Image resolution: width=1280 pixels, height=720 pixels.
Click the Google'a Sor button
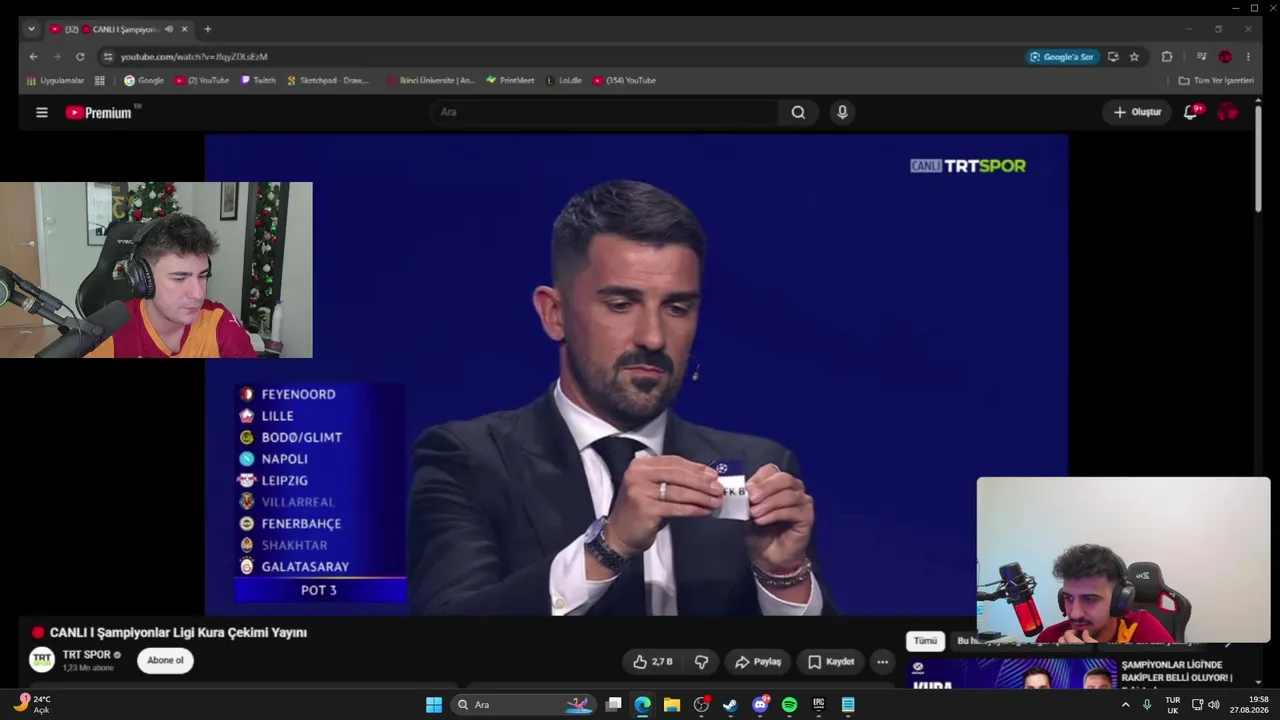tap(1063, 57)
